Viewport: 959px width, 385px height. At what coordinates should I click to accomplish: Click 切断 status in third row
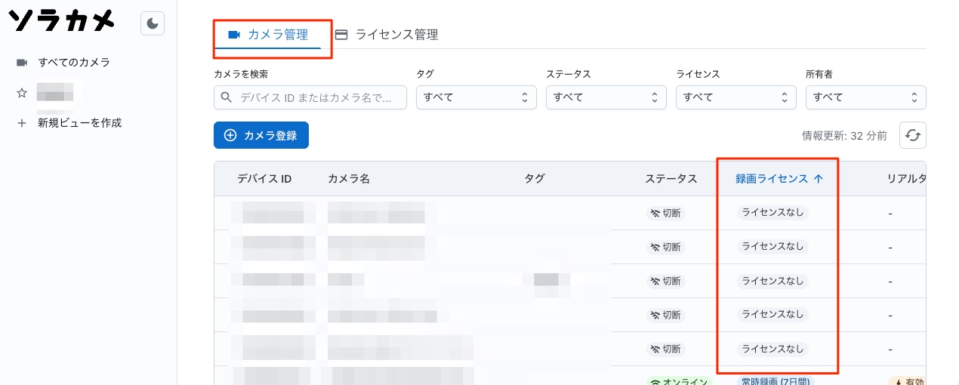point(666,282)
